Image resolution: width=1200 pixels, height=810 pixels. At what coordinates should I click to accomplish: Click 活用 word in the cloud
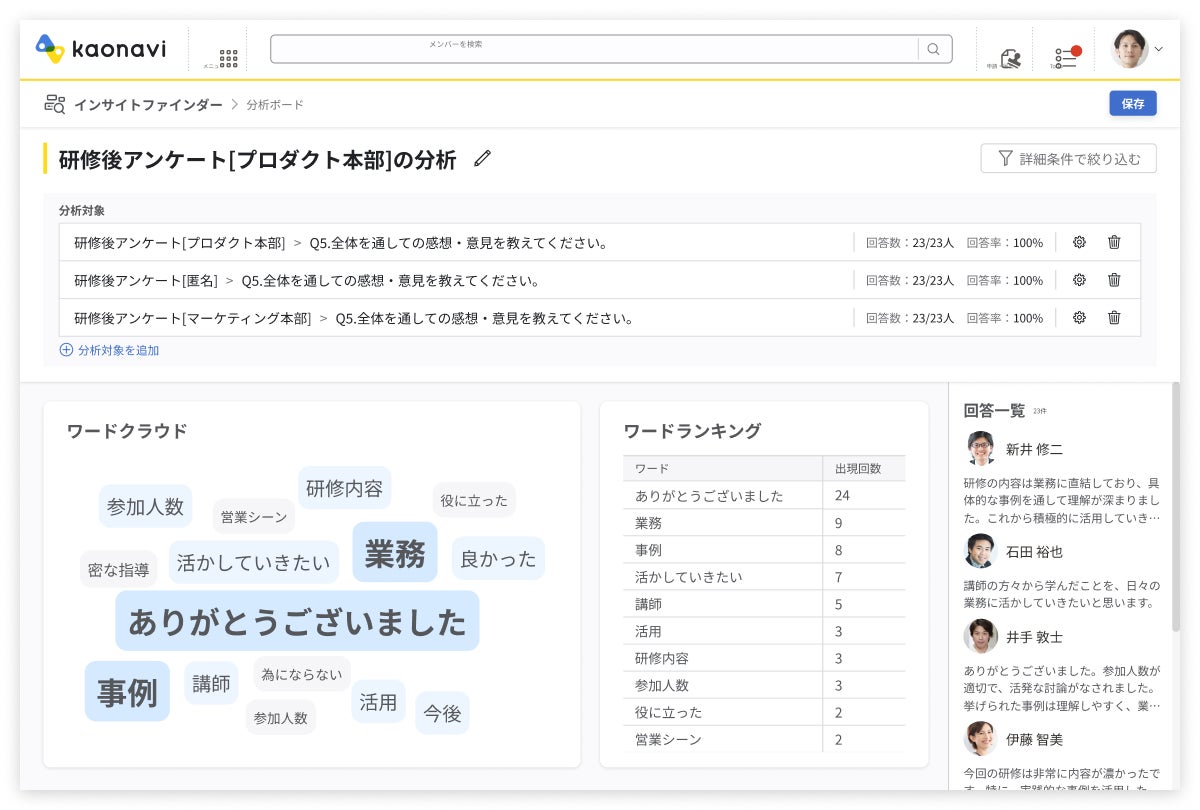[378, 702]
